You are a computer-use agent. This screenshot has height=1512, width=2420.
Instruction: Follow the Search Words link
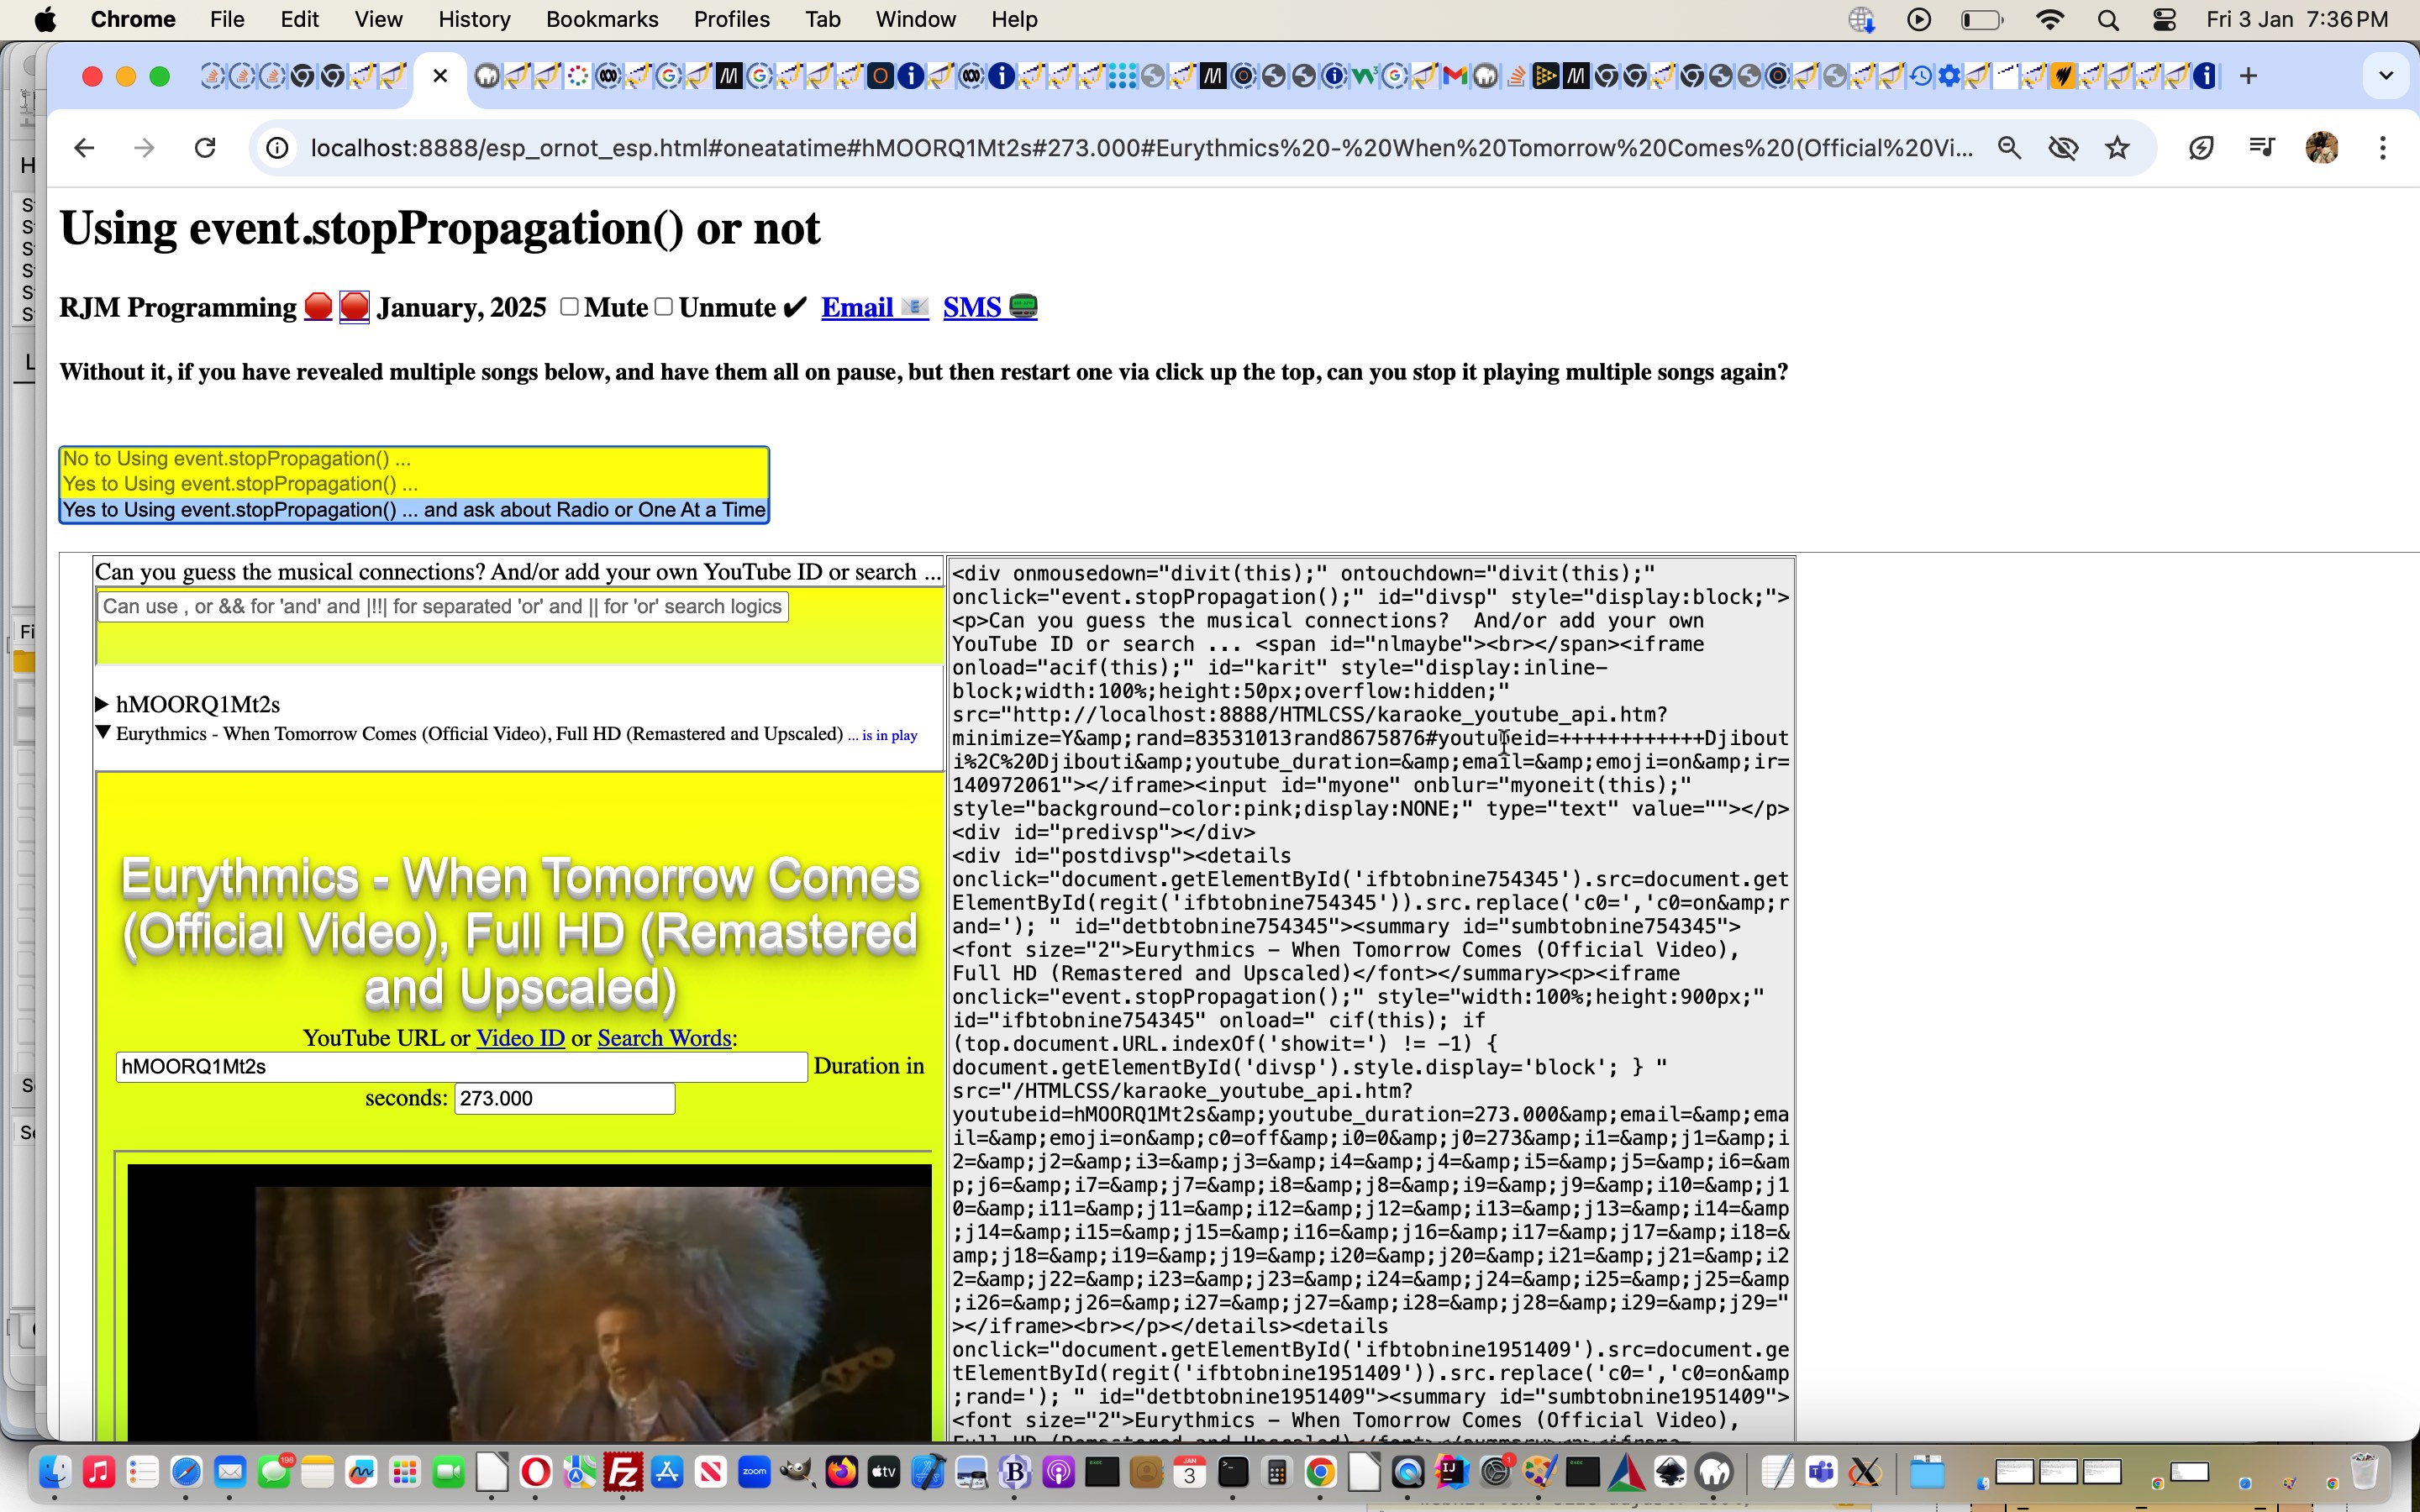[x=664, y=1038]
